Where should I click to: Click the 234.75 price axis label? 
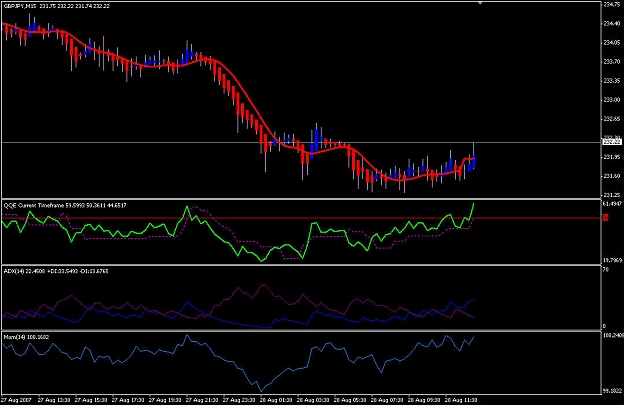point(612,4)
